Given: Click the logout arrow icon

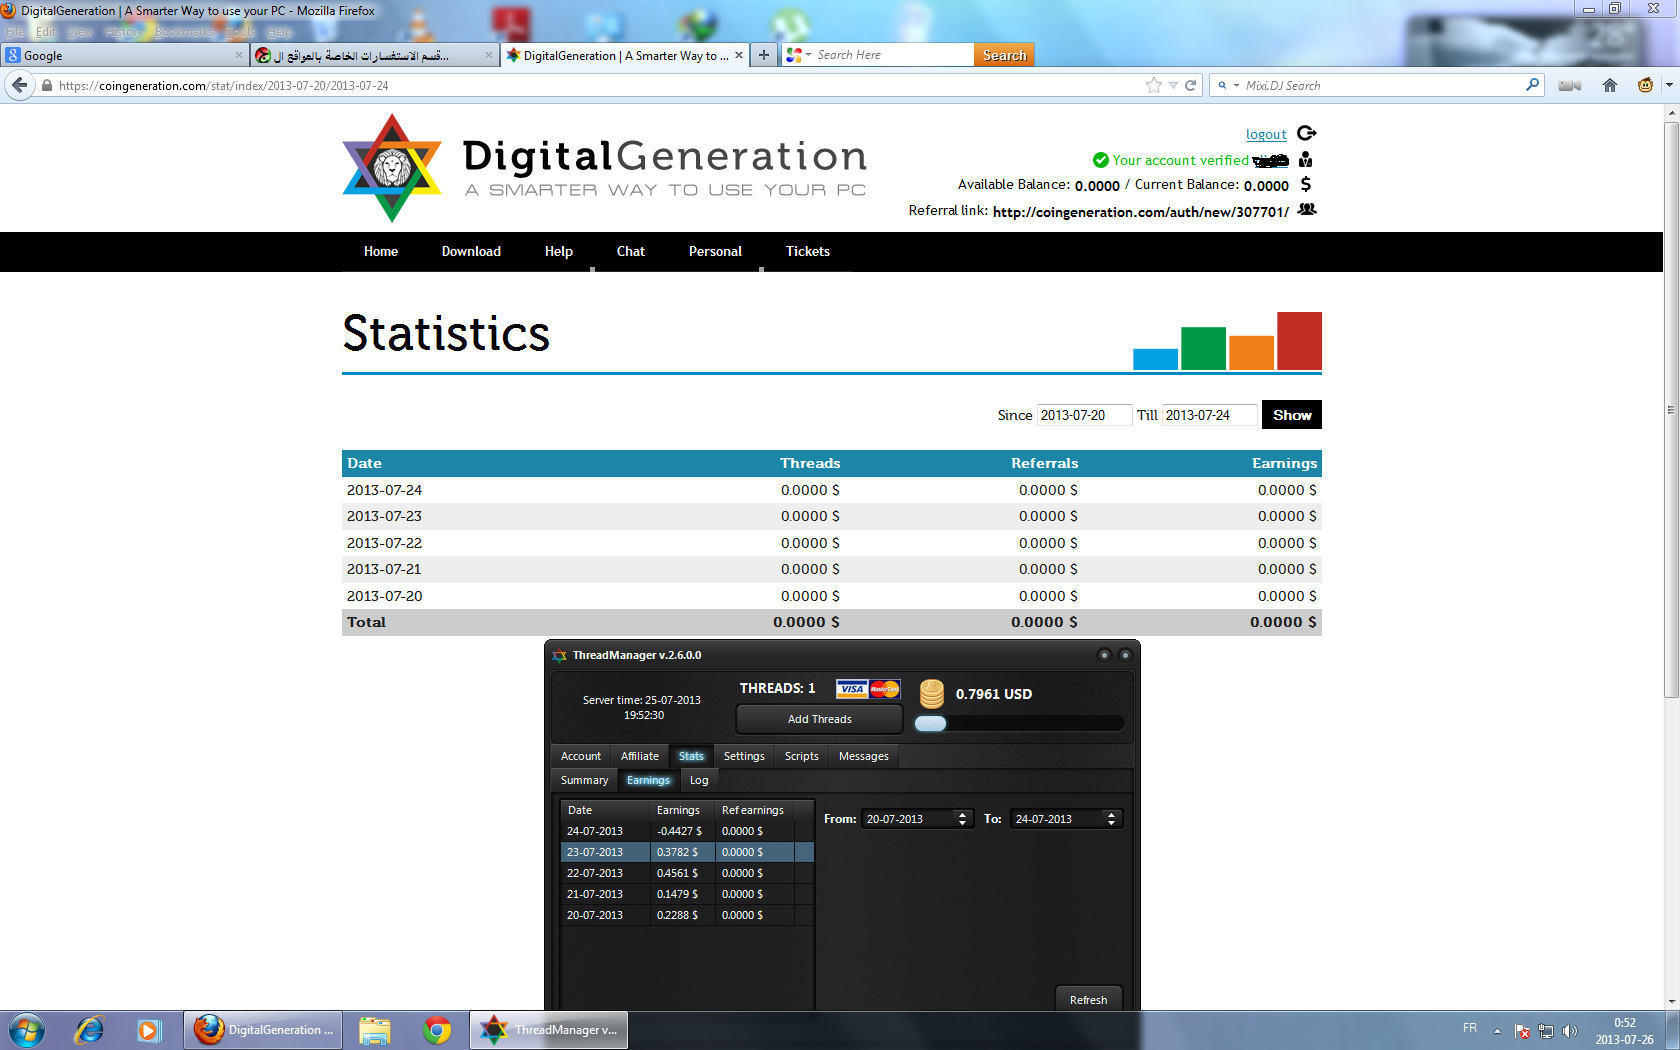Looking at the screenshot, I should click(1307, 133).
